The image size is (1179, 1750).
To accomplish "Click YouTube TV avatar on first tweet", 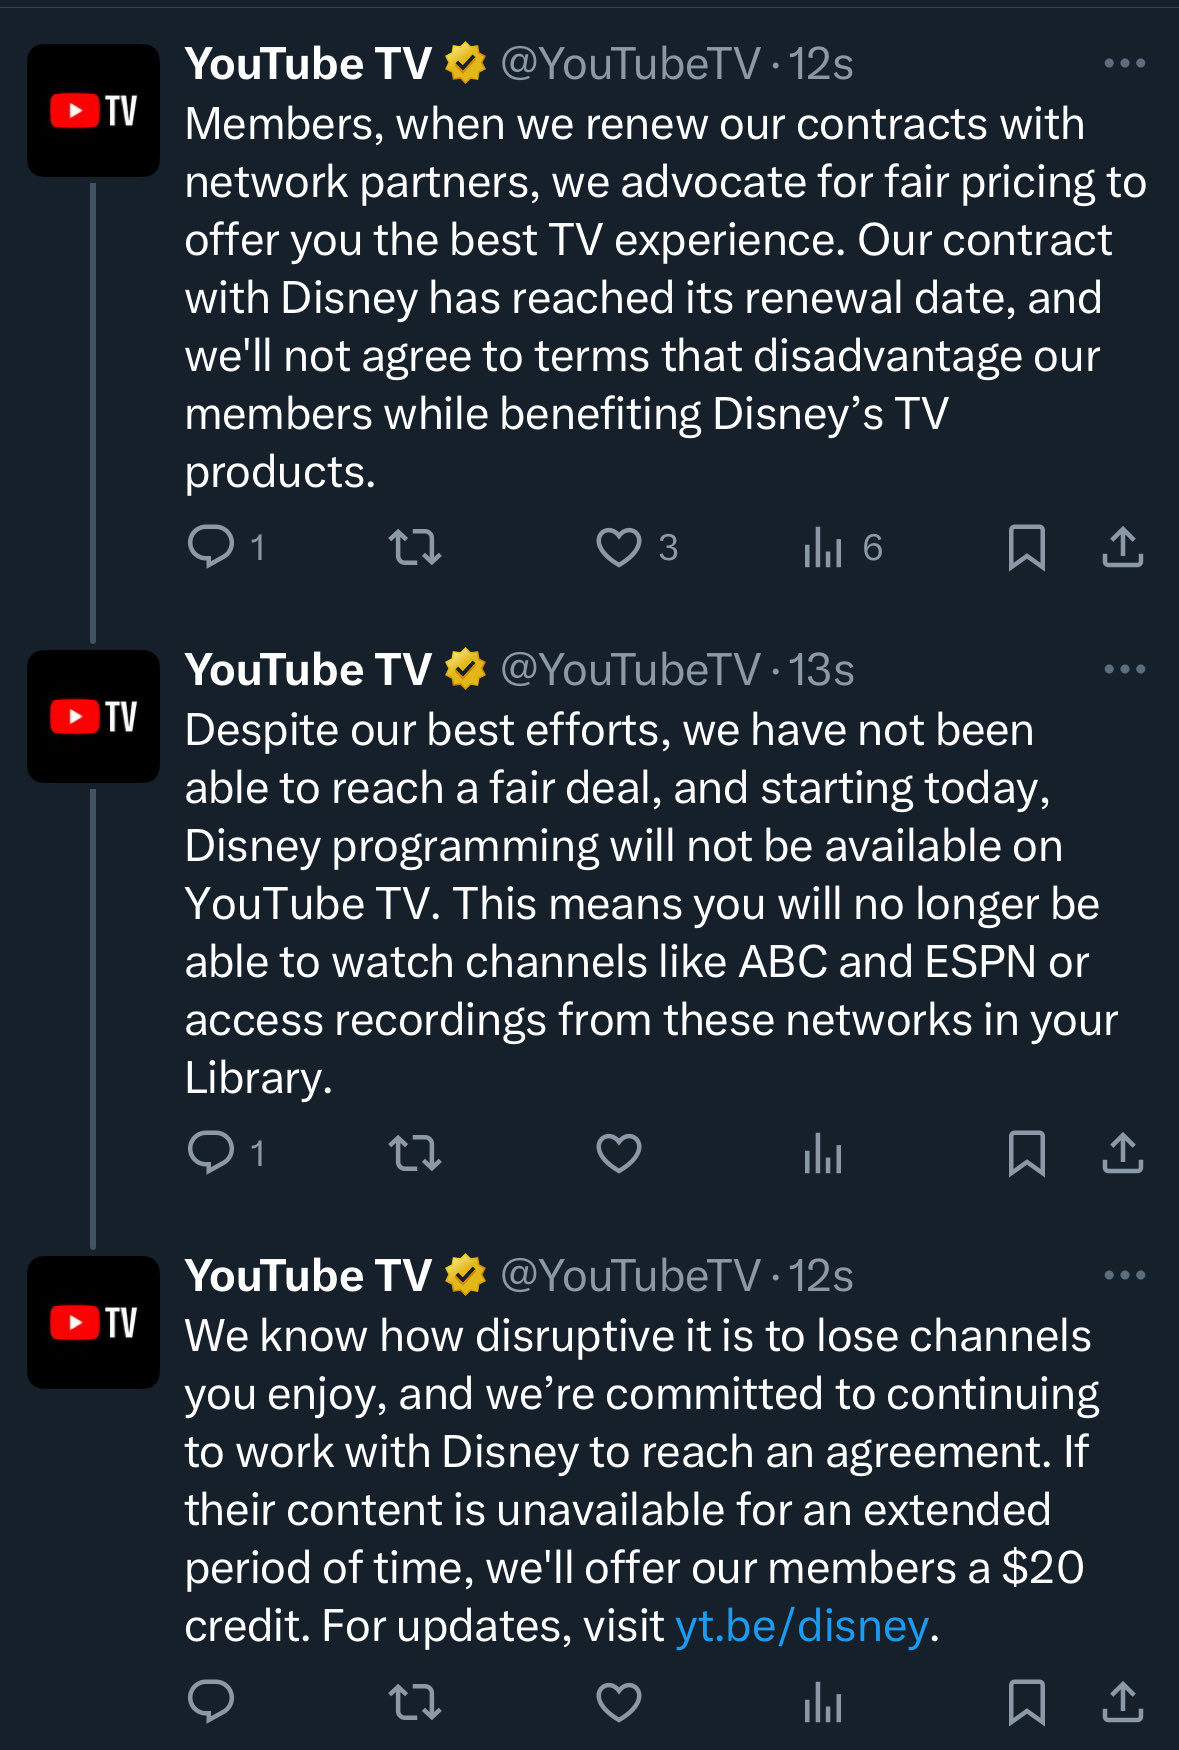I will coord(93,110).
